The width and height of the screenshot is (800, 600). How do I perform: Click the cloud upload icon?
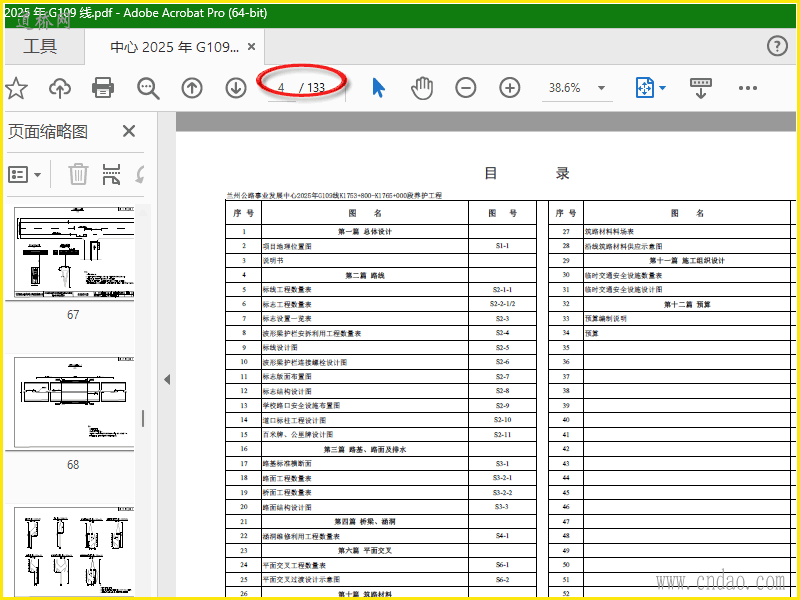coord(60,88)
